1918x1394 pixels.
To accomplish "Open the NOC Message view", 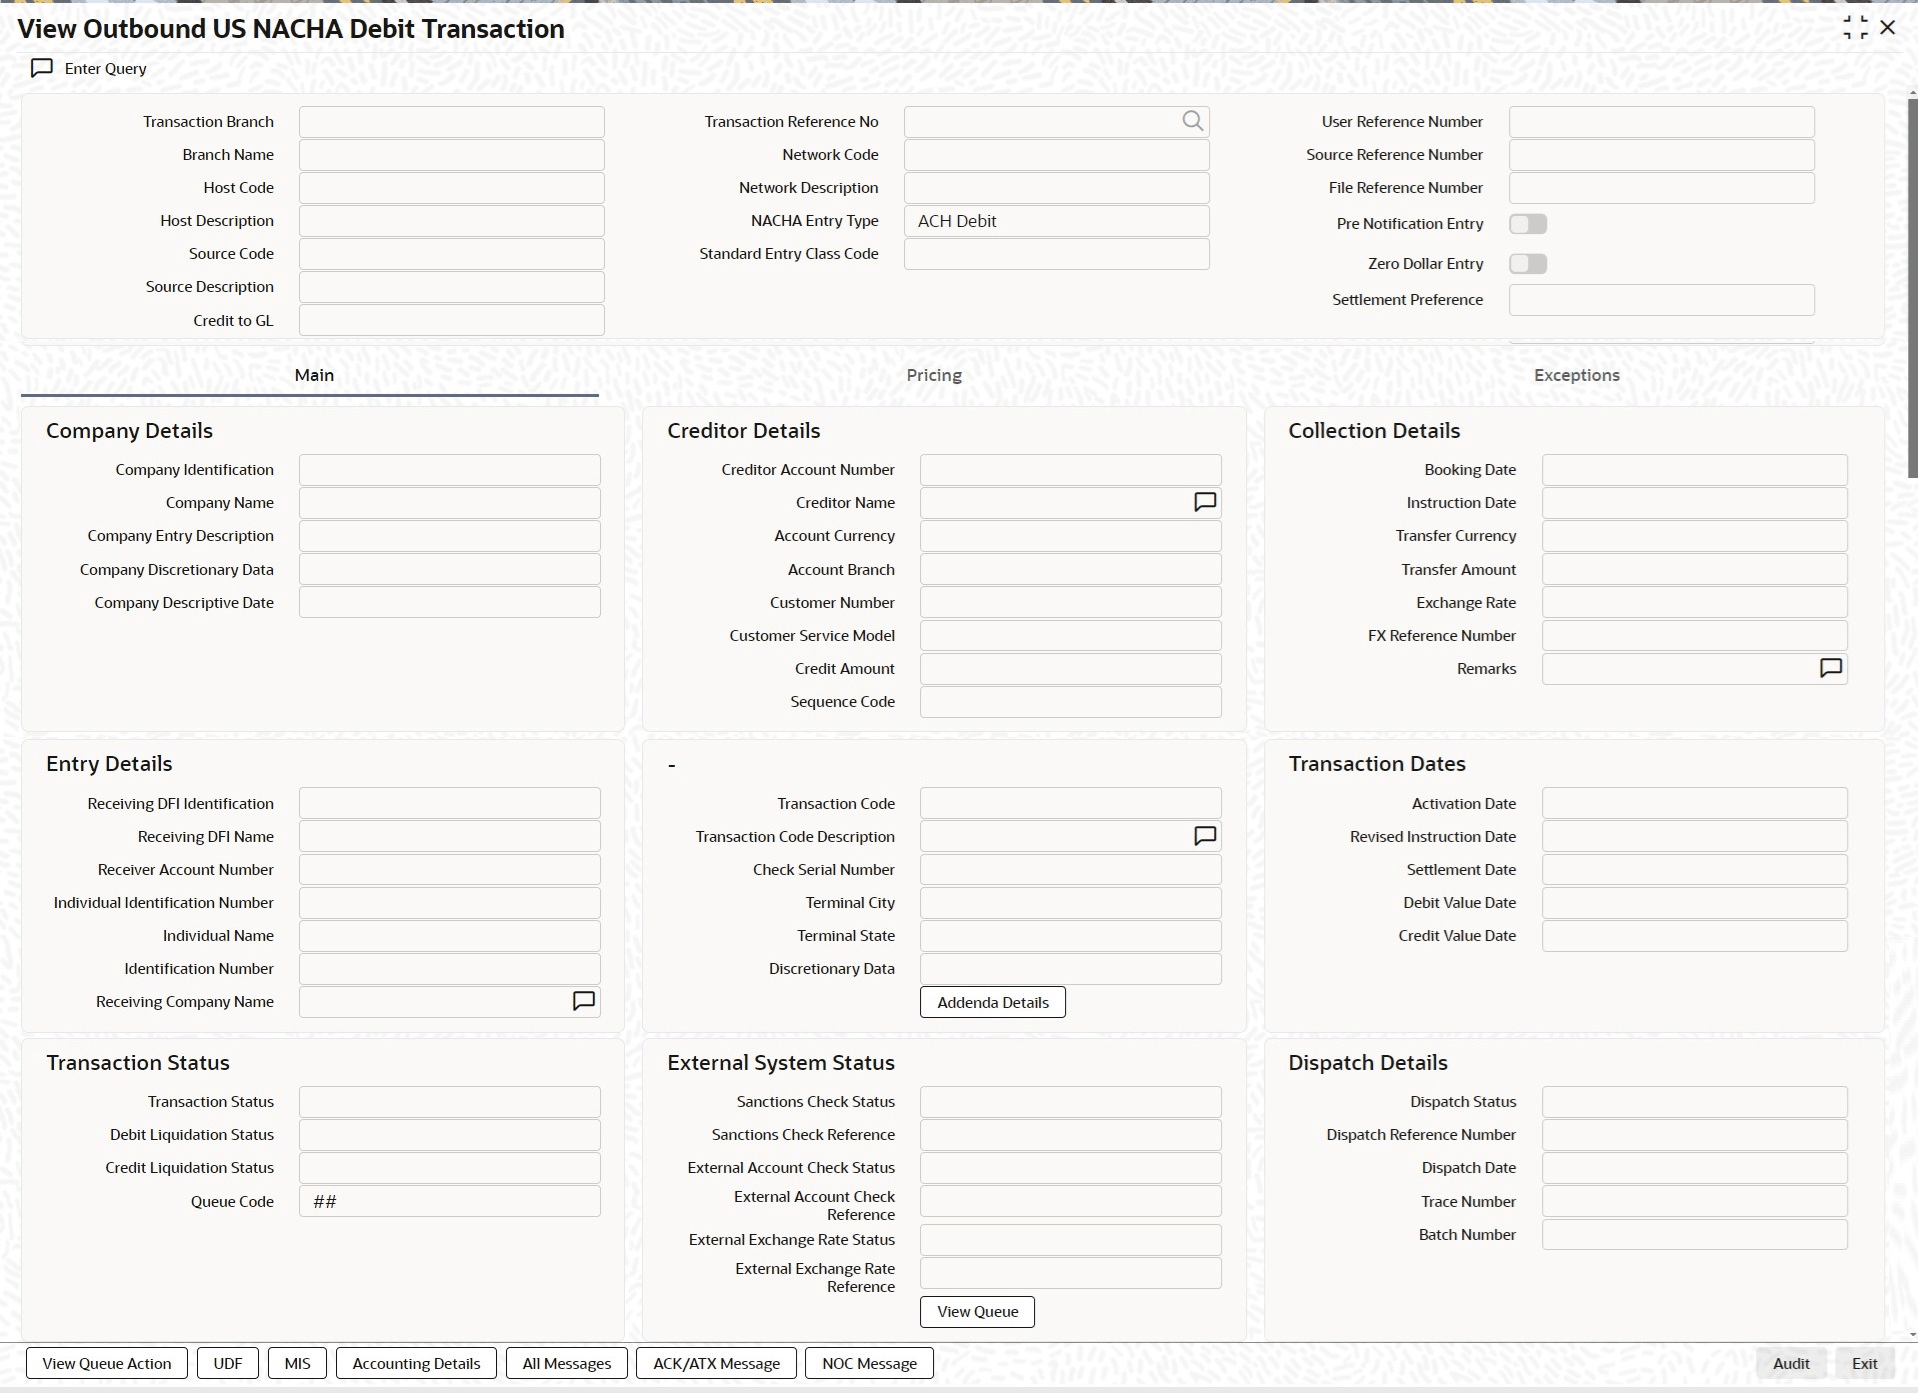I will (869, 1363).
